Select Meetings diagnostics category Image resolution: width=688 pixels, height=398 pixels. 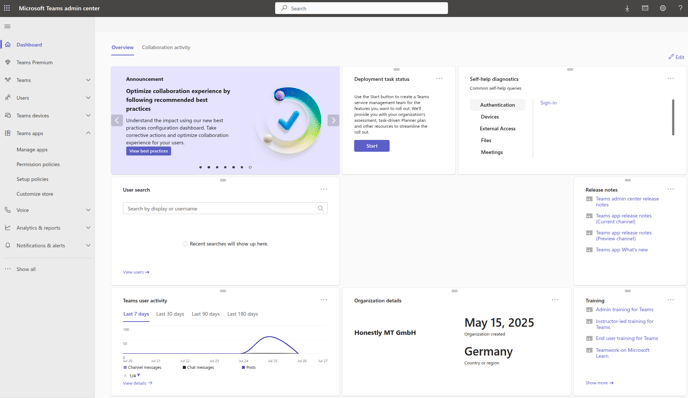click(x=491, y=152)
